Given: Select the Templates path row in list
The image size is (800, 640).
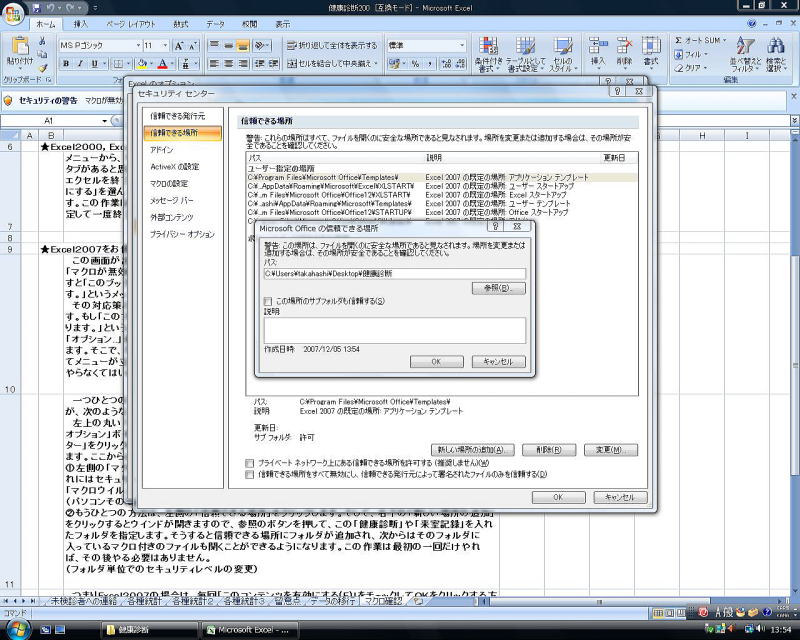Looking at the screenshot, I should click(x=442, y=178).
